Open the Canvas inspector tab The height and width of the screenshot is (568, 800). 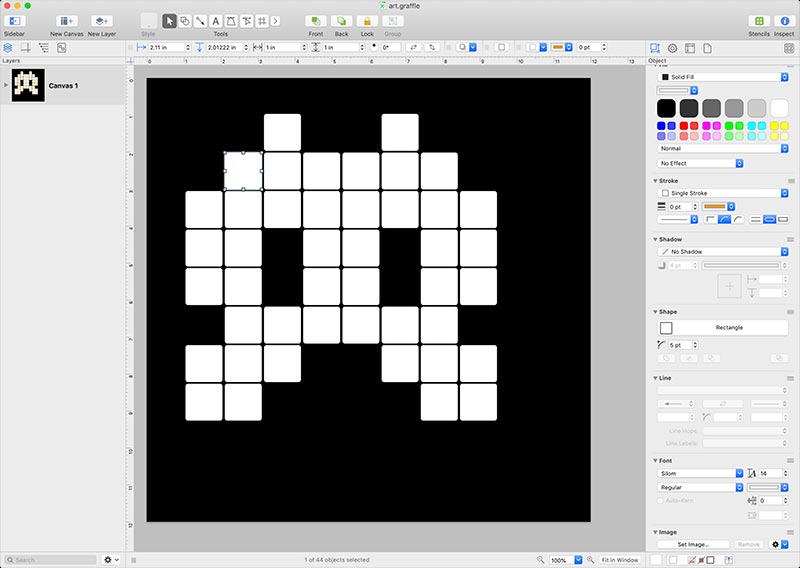pos(690,48)
